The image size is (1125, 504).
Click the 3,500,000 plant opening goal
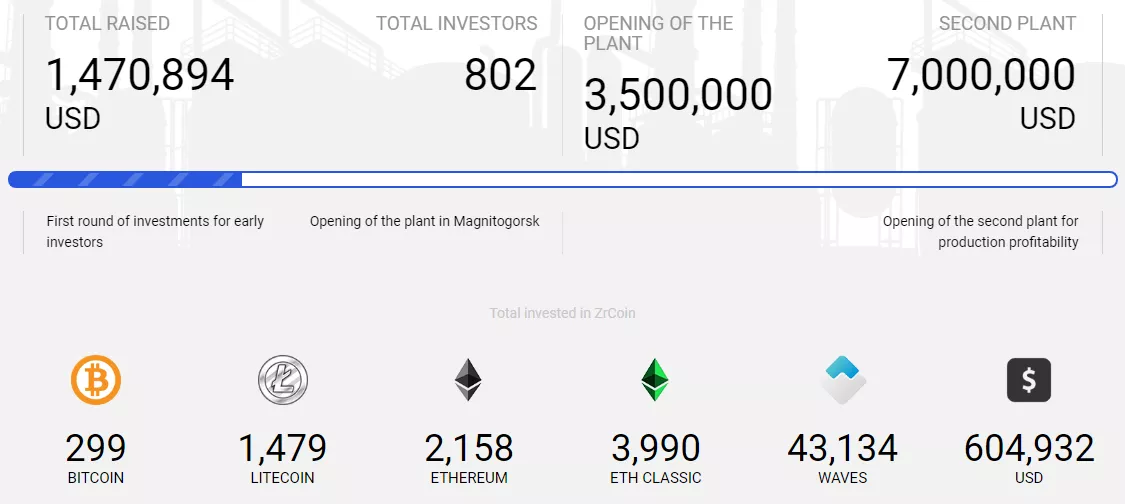click(678, 96)
